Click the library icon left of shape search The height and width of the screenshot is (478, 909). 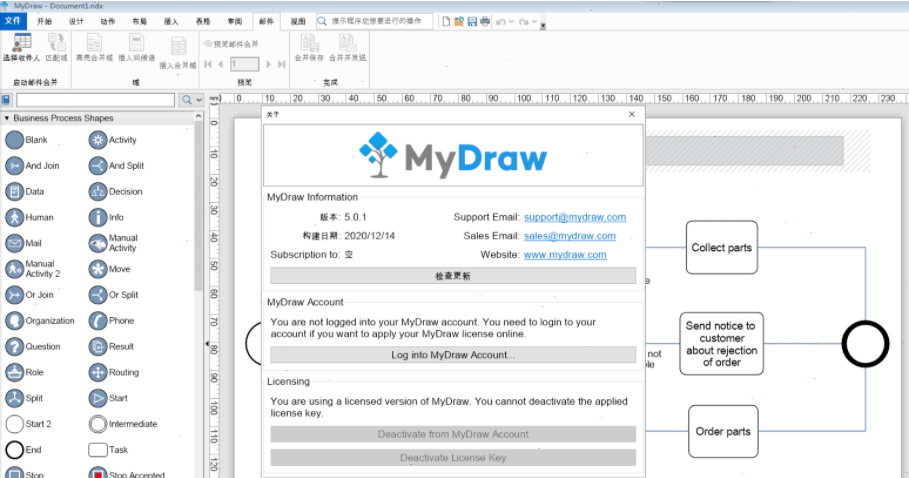tap(6, 100)
